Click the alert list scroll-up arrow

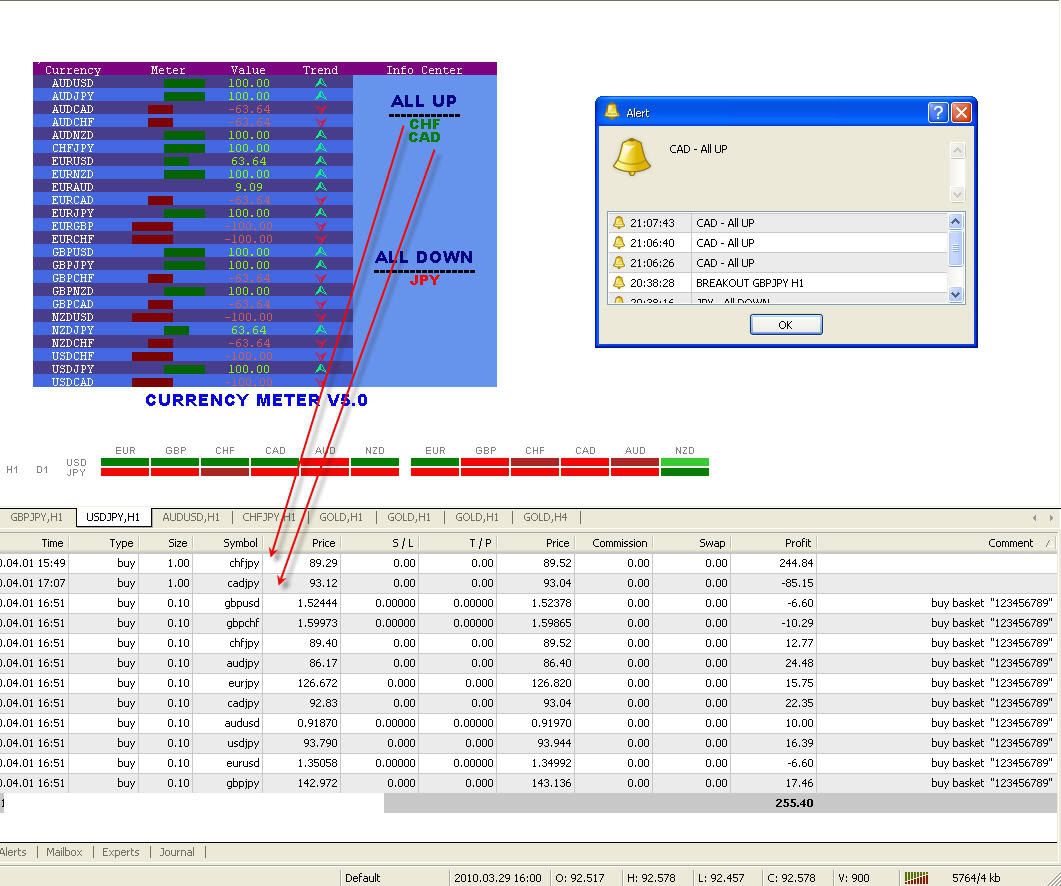[x=955, y=221]
